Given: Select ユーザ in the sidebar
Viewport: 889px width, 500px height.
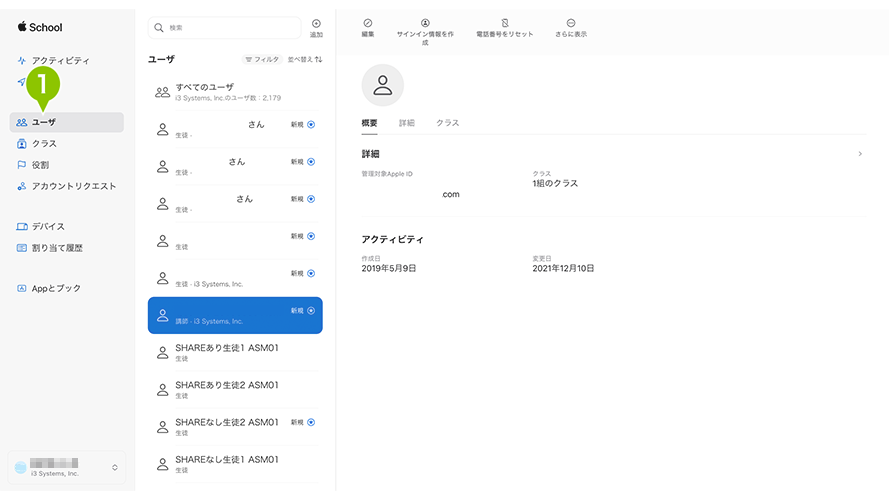Looking at the screenshot, I should 66,122.
